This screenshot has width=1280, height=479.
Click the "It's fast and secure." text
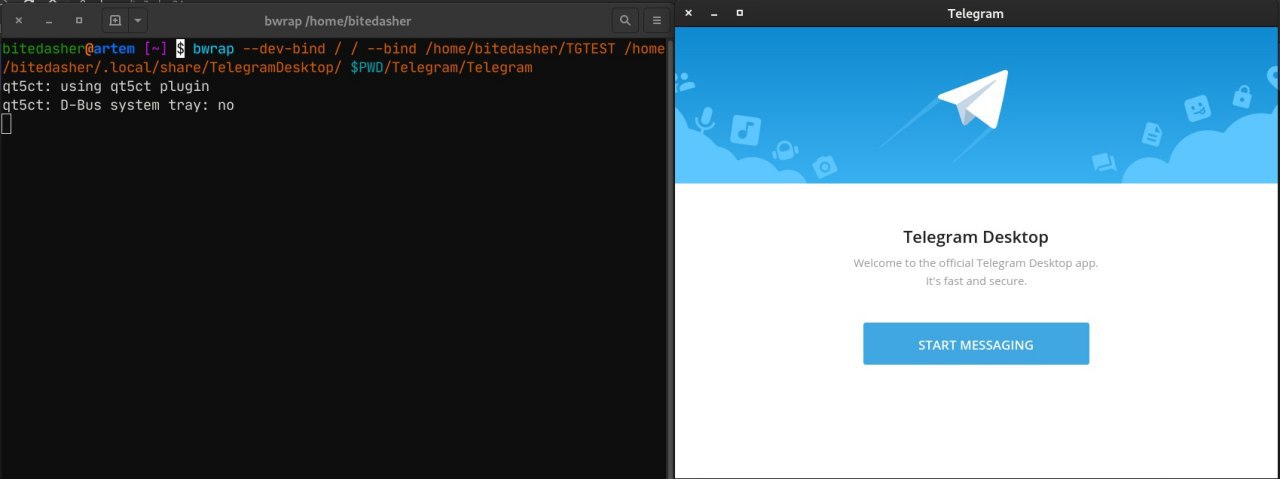pyautogui.click(x=975, y=281)
